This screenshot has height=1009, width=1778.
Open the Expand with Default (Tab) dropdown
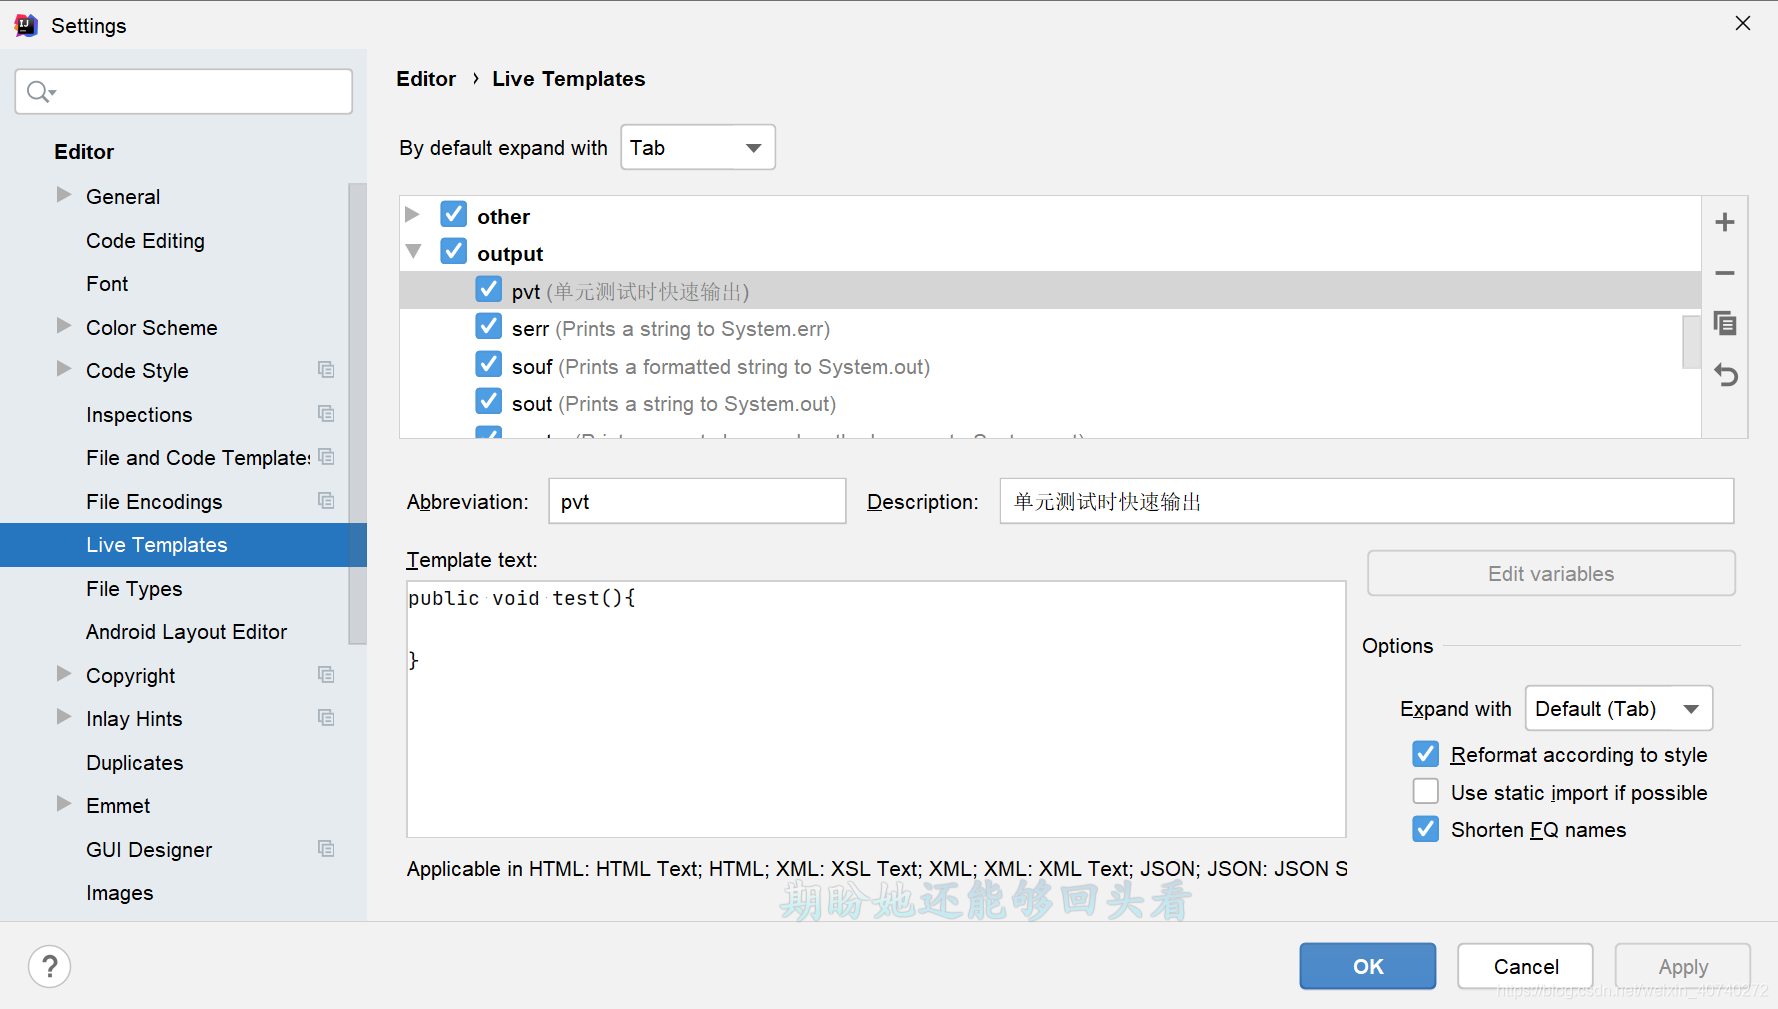pos(1618,708)
